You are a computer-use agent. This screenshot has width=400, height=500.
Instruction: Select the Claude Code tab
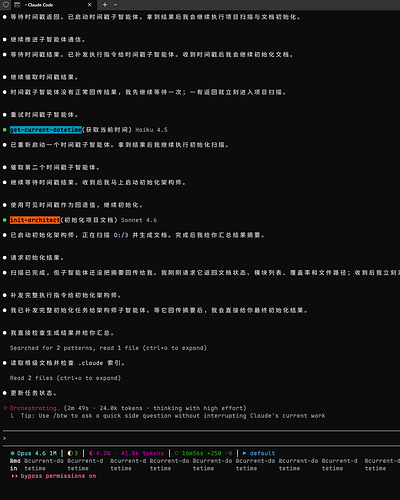pos(53,5)
